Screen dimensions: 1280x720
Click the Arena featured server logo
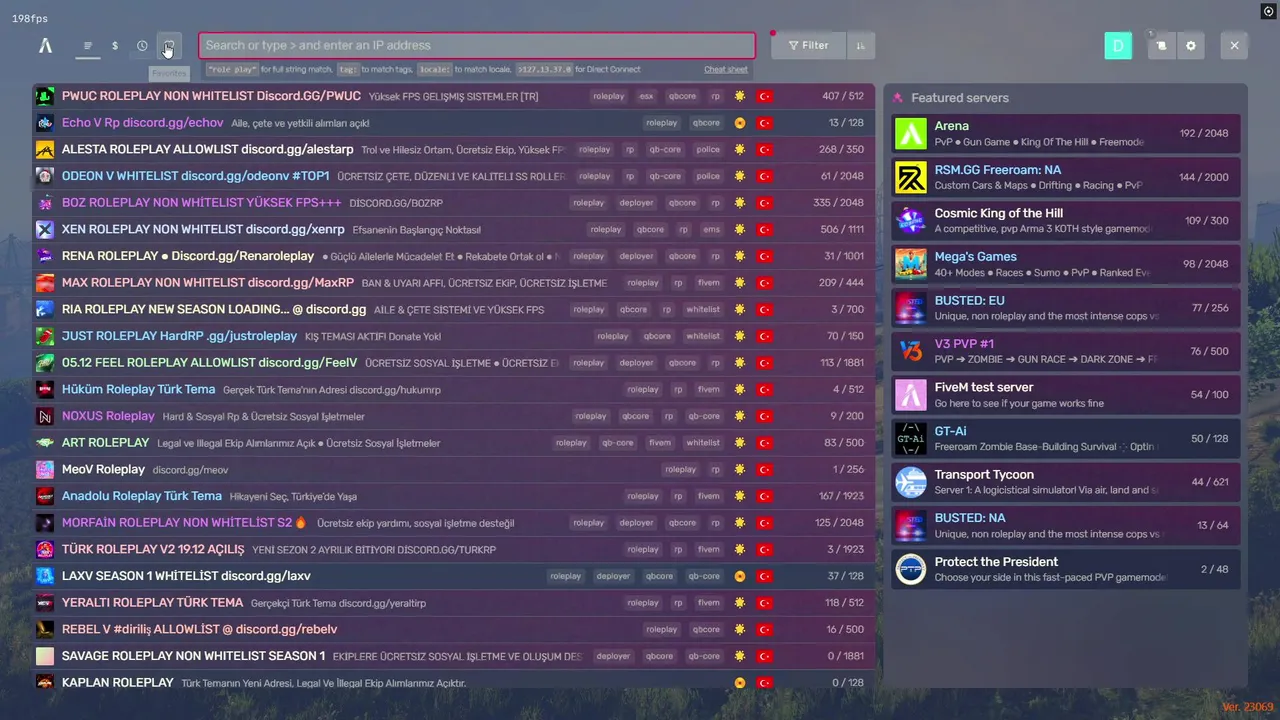click(910, 133)
